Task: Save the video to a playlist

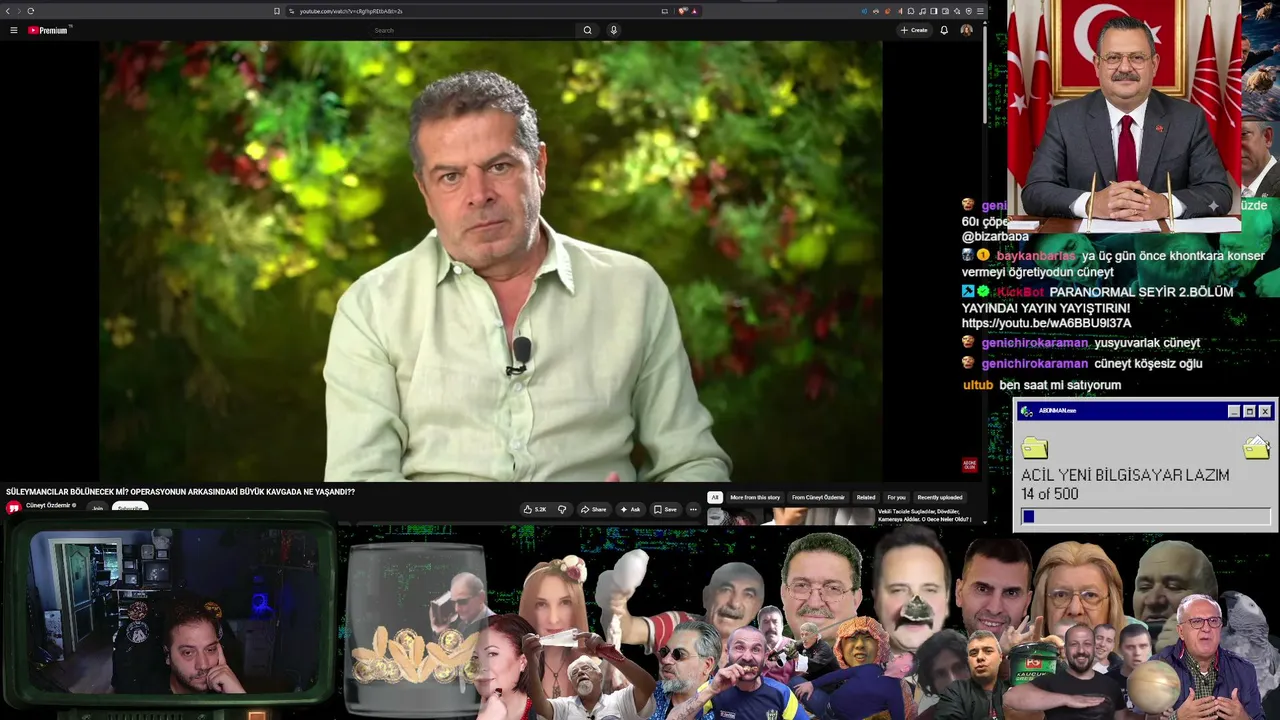Action: coord(665,509)
